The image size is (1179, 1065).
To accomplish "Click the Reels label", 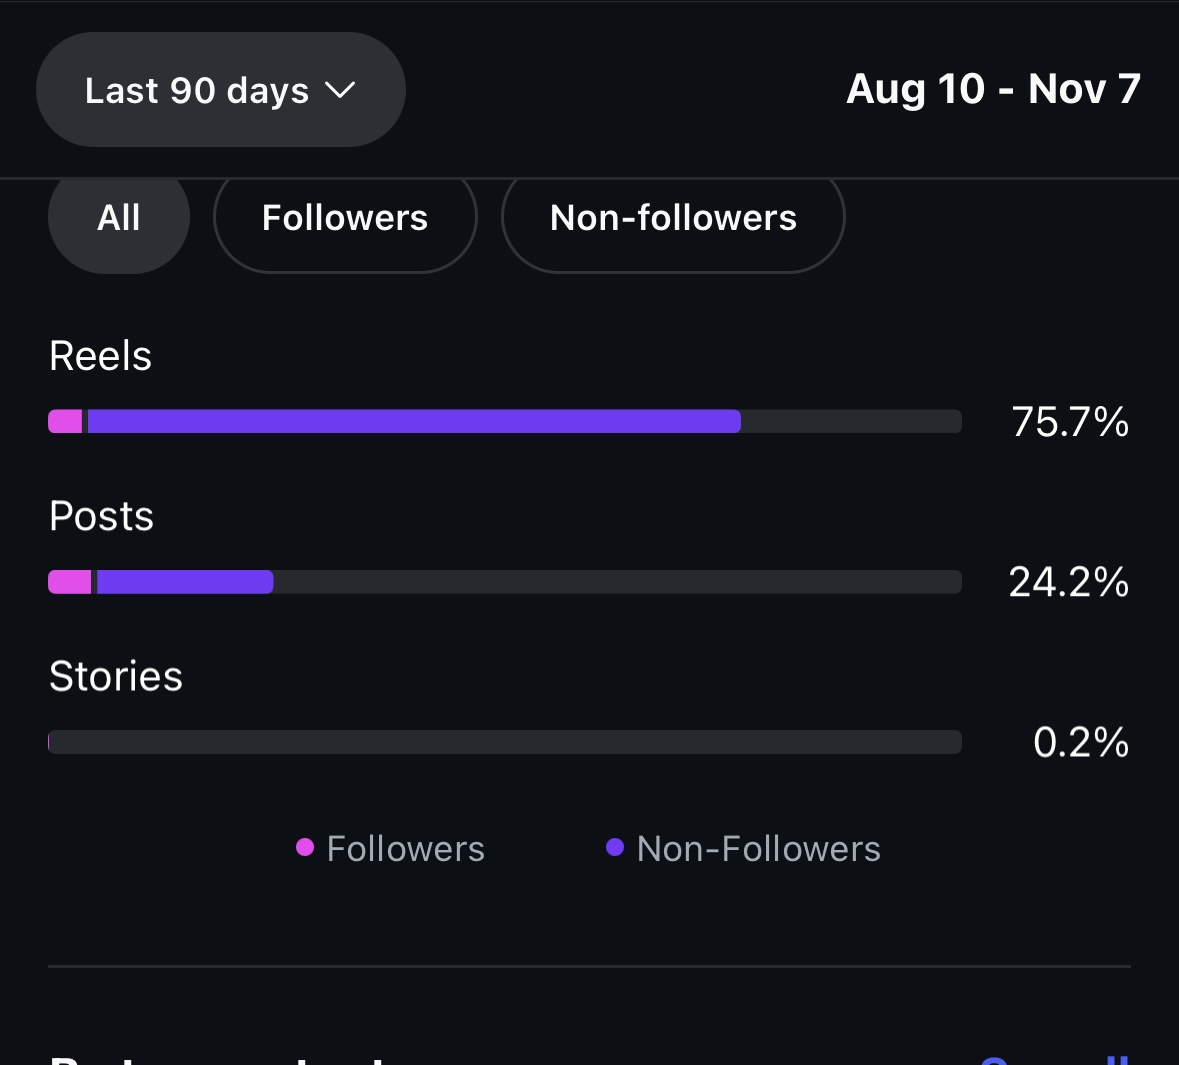I will [101, 356].
